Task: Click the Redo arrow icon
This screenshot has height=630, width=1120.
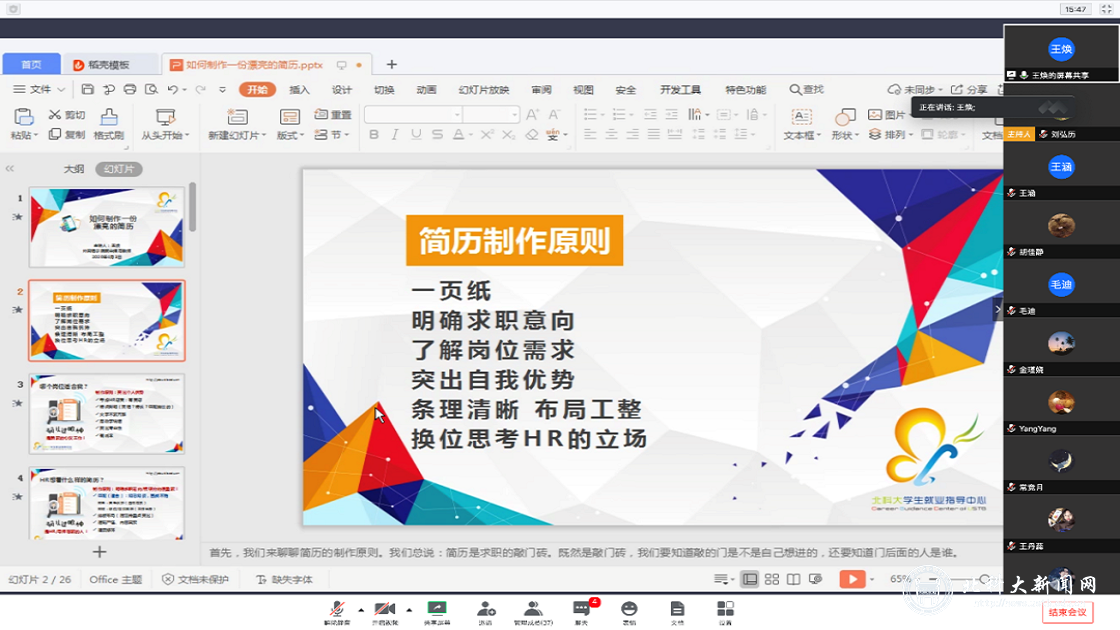Action: [201, 89]
